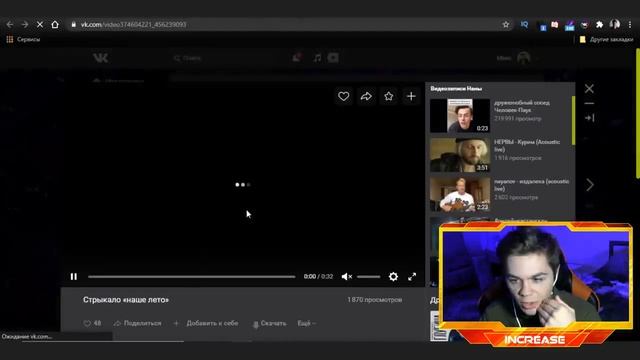This screenshot has height=360, width=640.
Task: Close the video player overlay
Action: tap(589, 89)
